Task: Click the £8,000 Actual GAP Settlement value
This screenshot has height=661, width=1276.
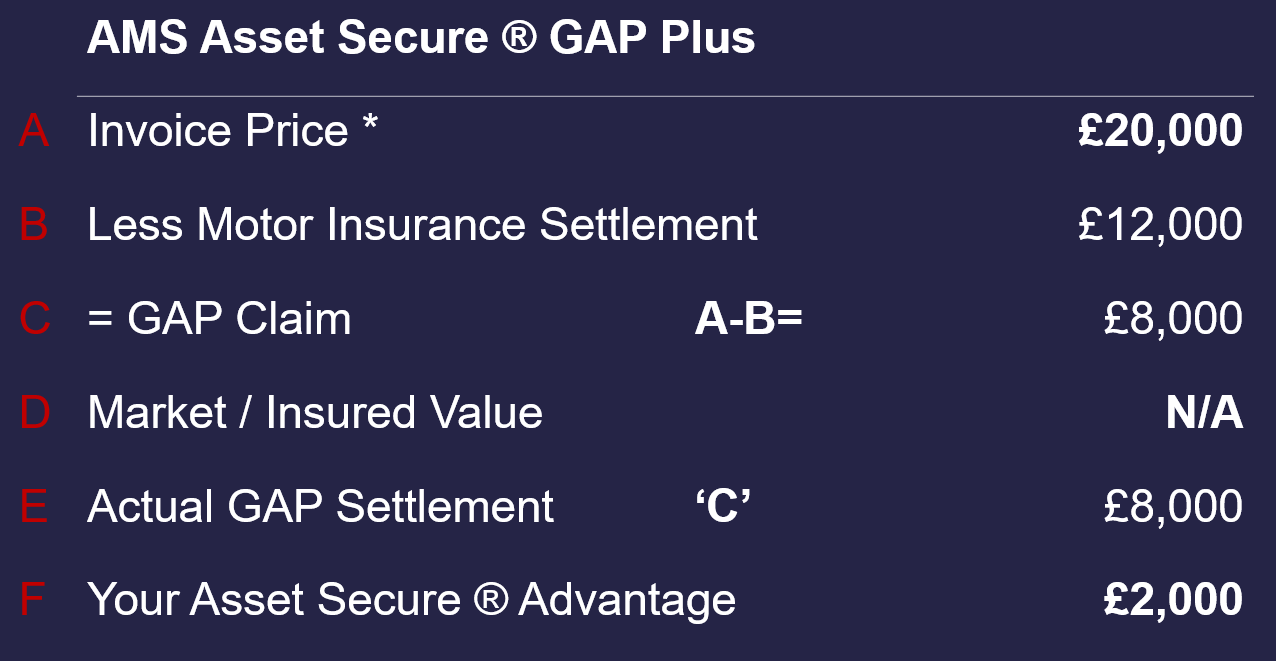Action: [x=1173, y=506]
